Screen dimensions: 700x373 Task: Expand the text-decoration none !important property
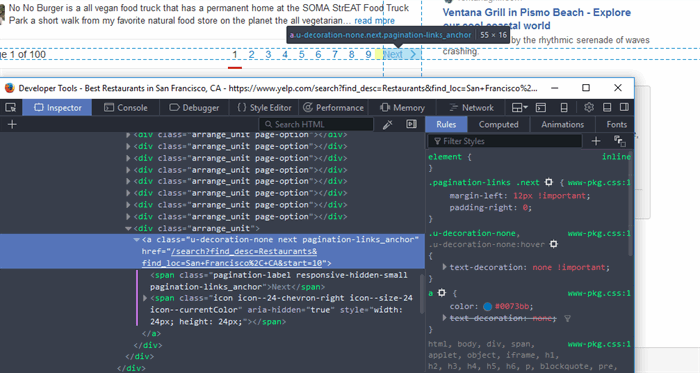click(x=444, y=267)
